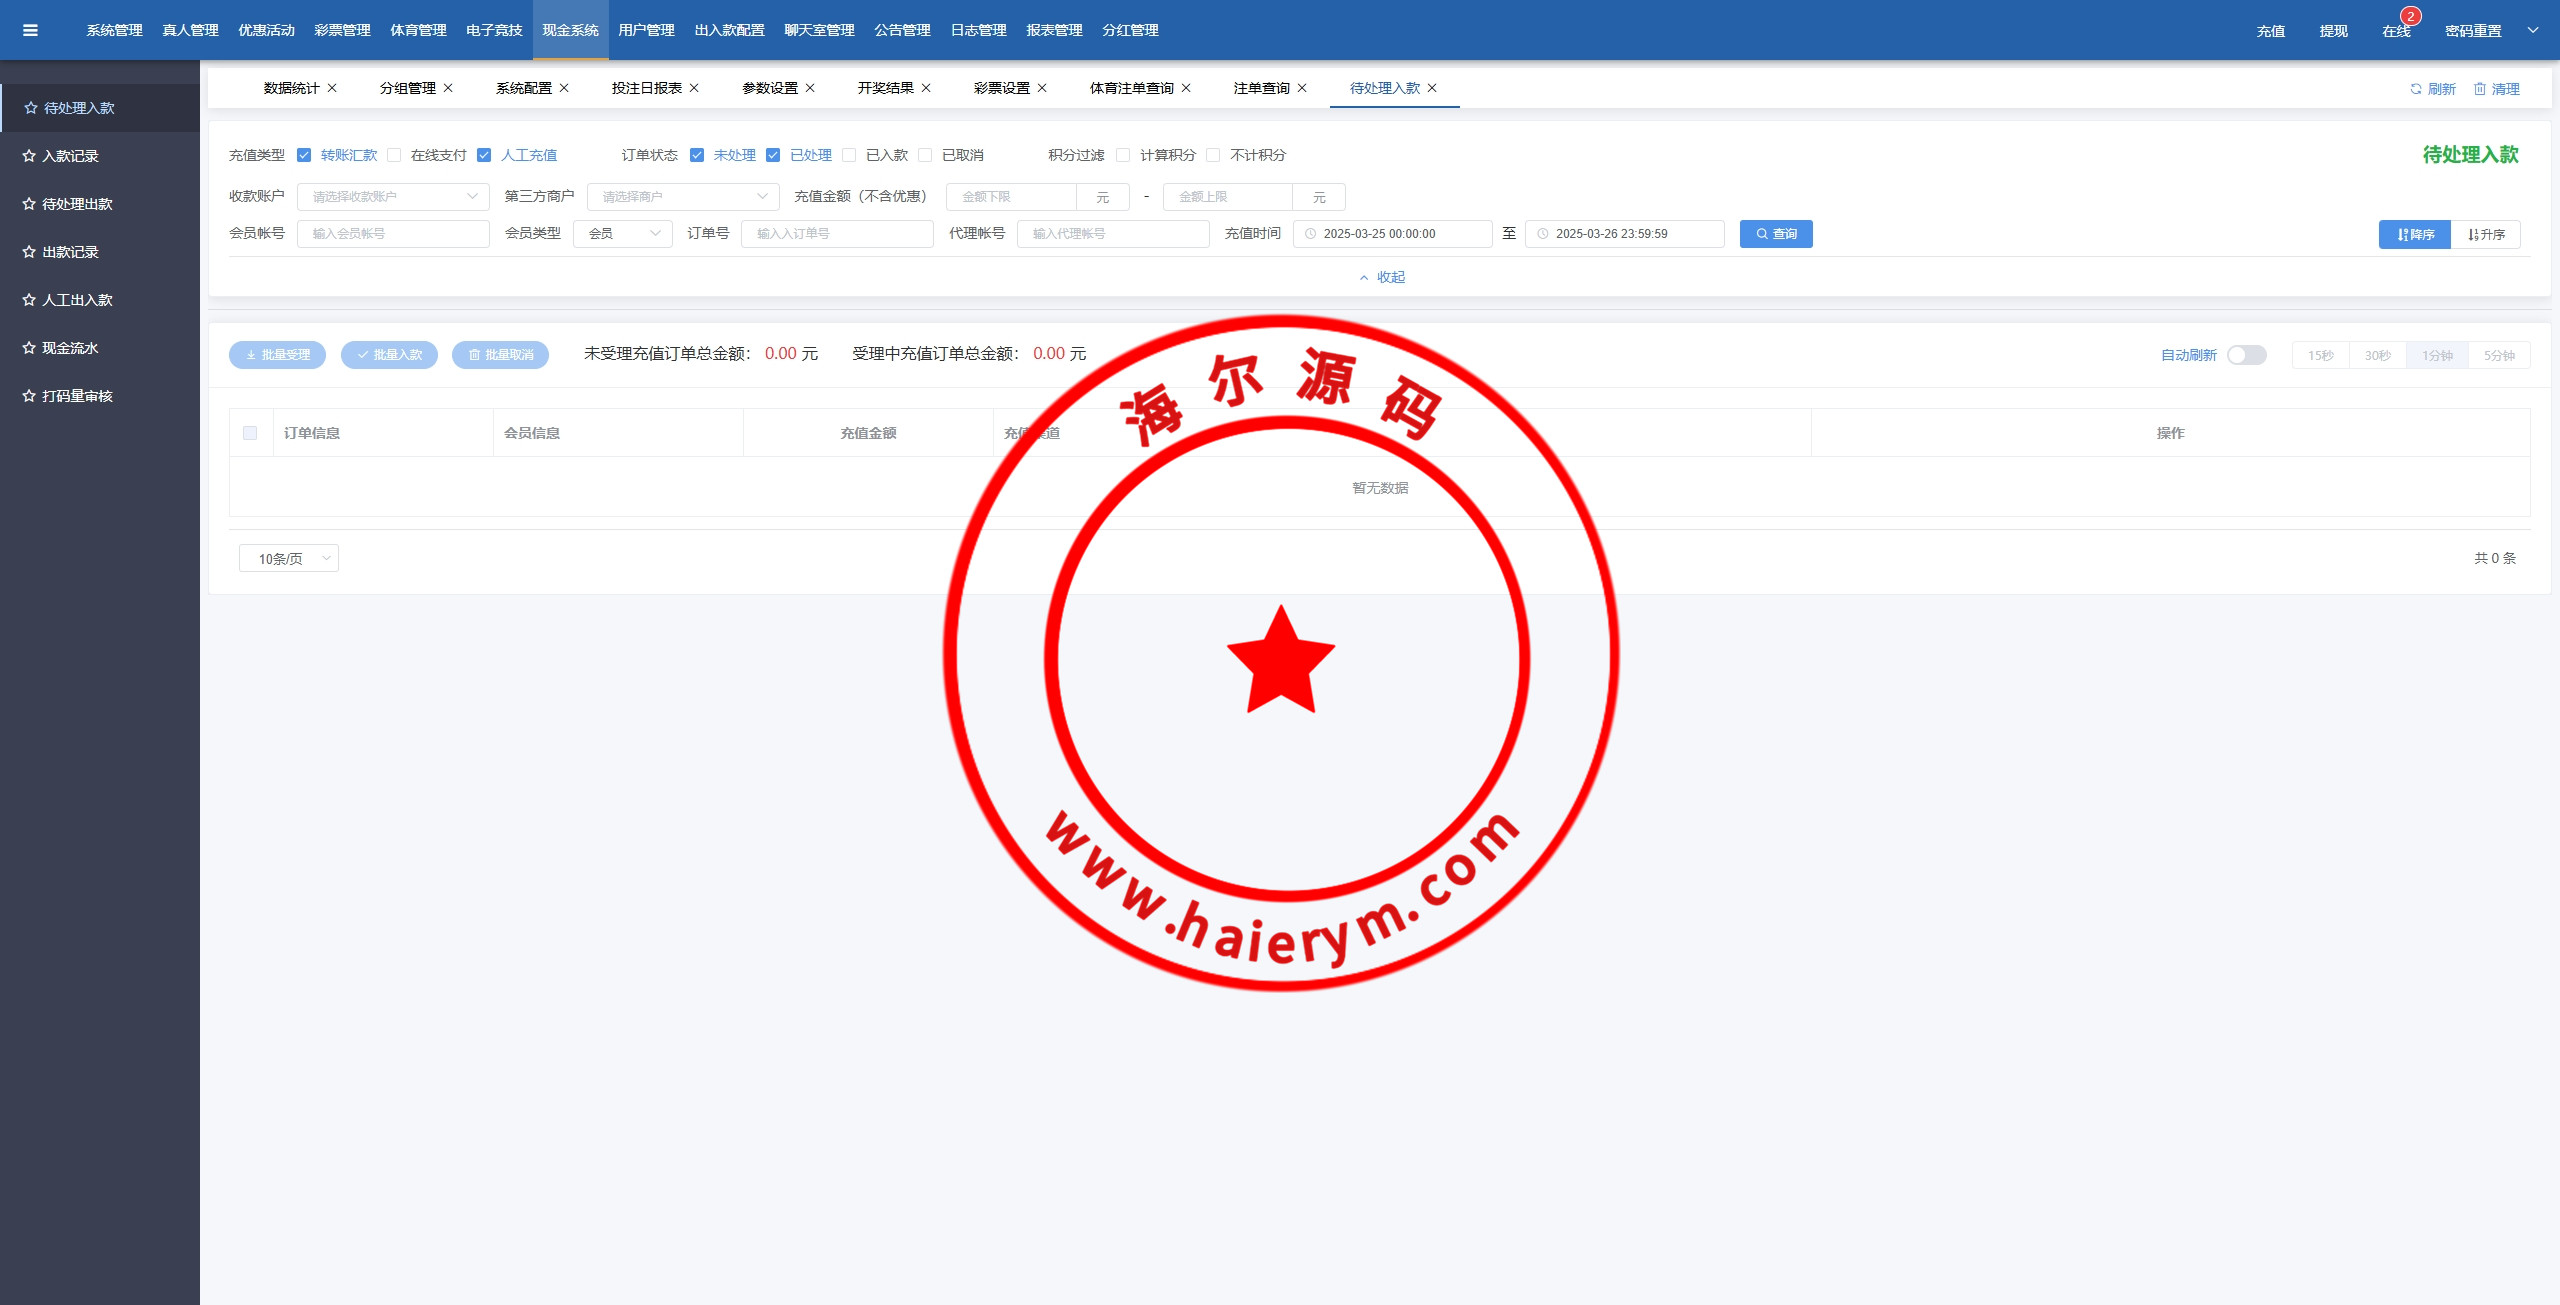
Task: Click the 清理 trash icon
Action: pyautogui.click(x=2480, y=89)
